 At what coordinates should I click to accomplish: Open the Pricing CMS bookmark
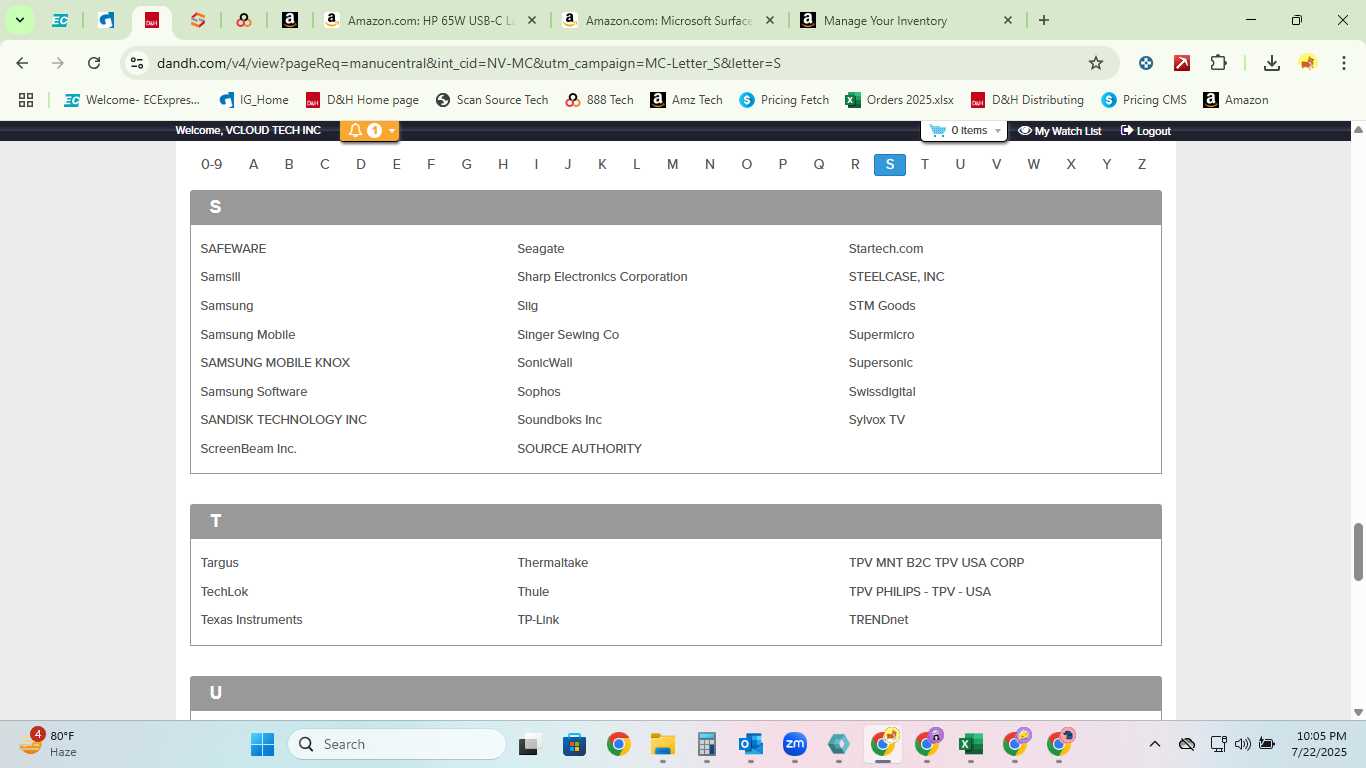click(x=1144, y=100)
